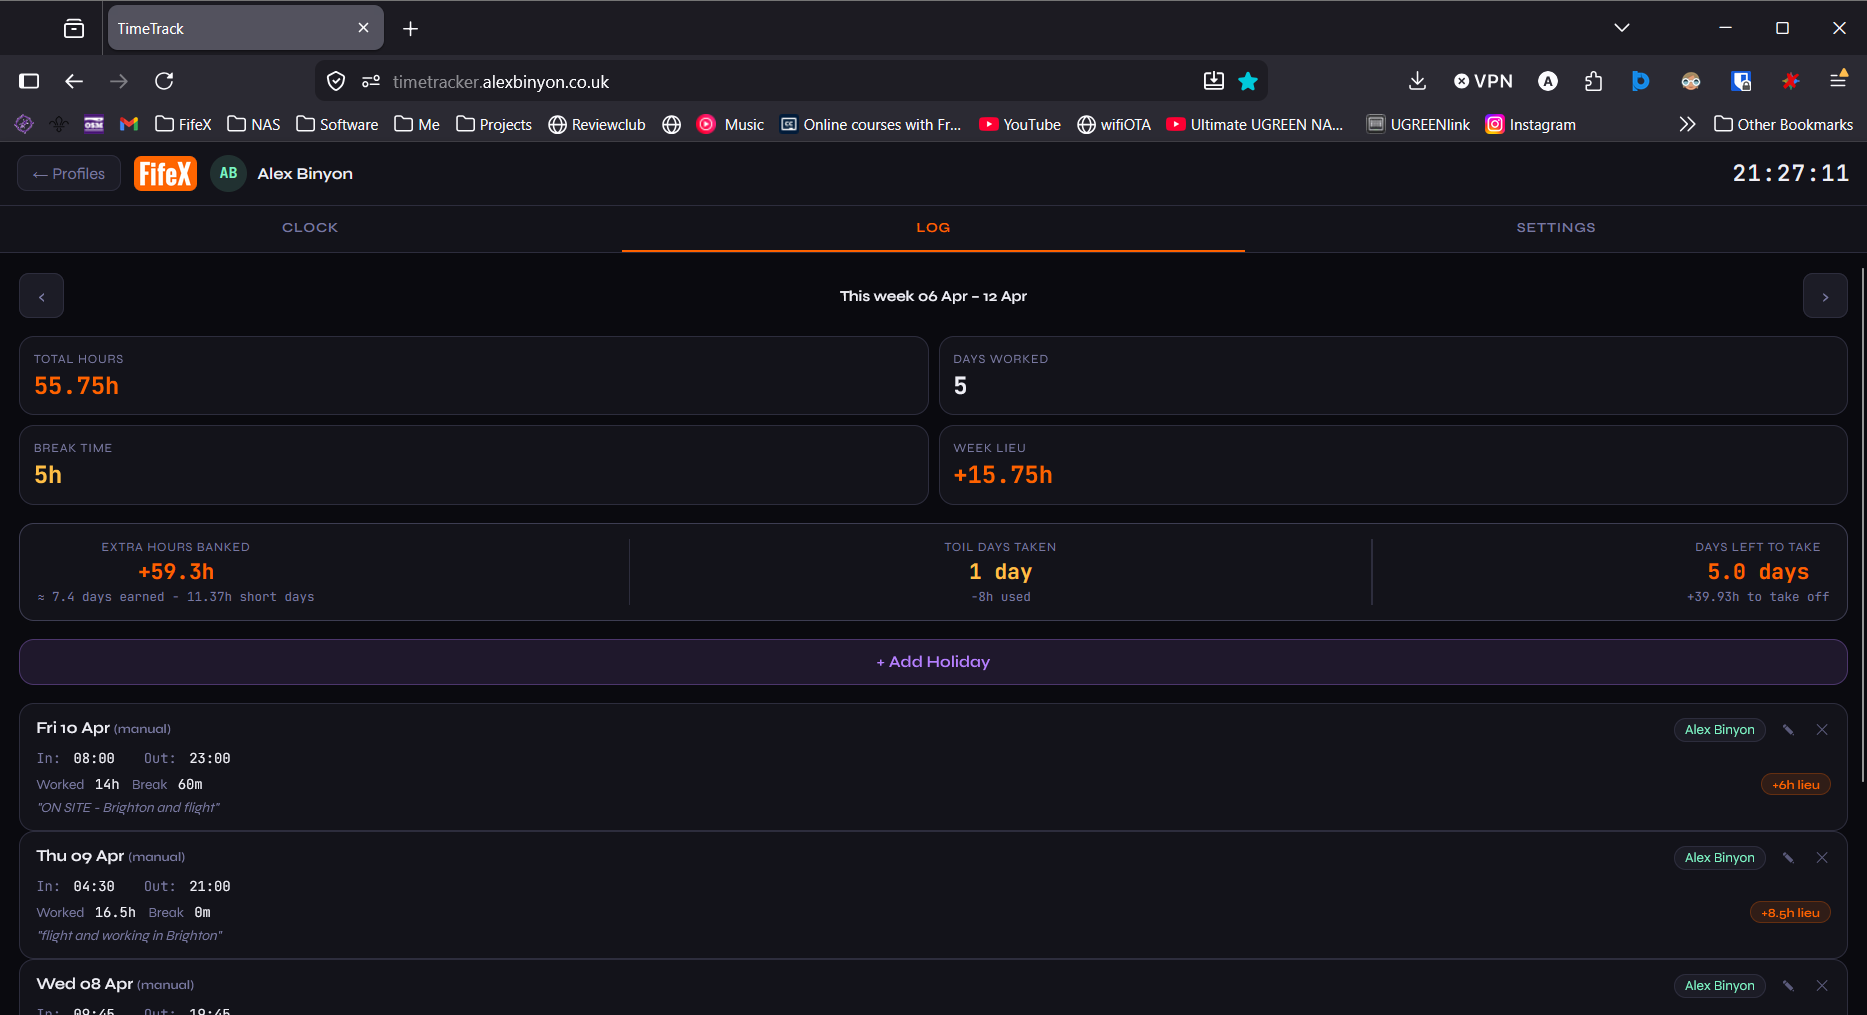Edit the Fri 10 Apr entry with pencil icon

(1788, 729)
